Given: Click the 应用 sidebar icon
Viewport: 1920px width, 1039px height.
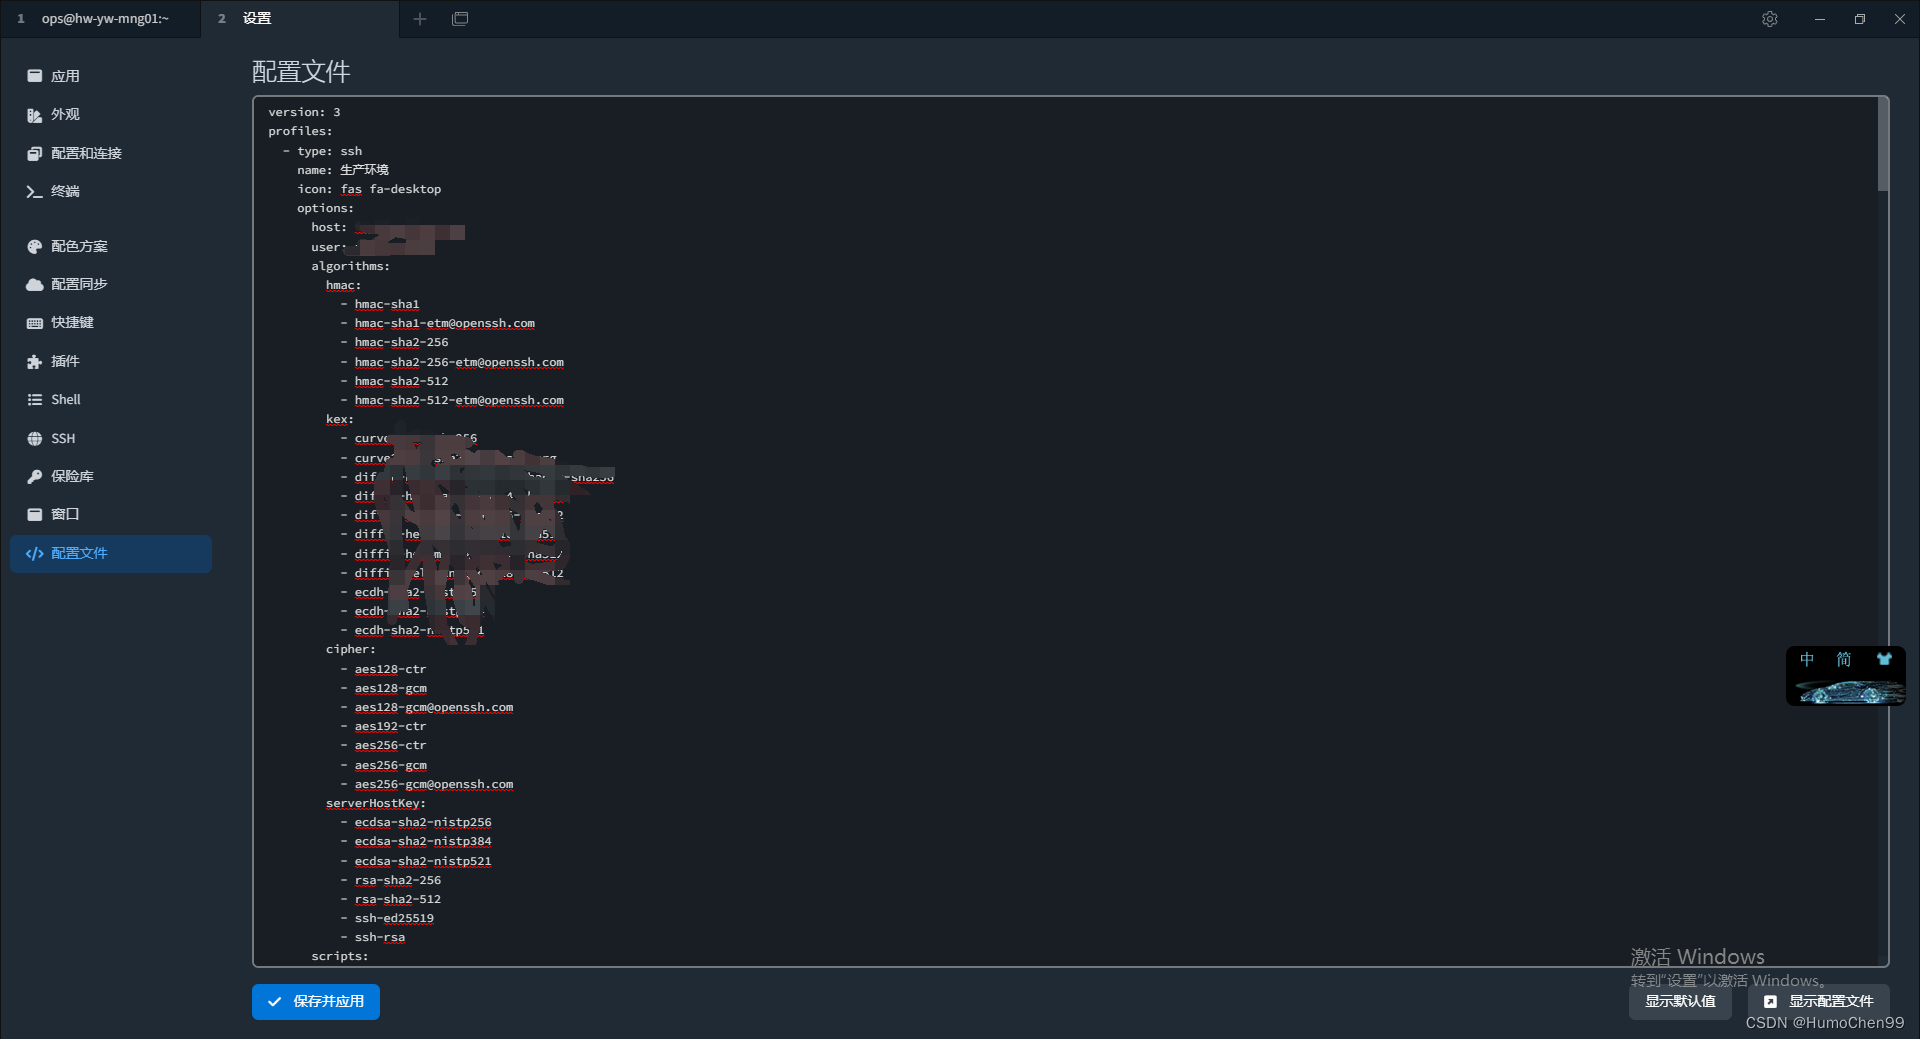Looking at the screenshot, I should click(34, 76).
